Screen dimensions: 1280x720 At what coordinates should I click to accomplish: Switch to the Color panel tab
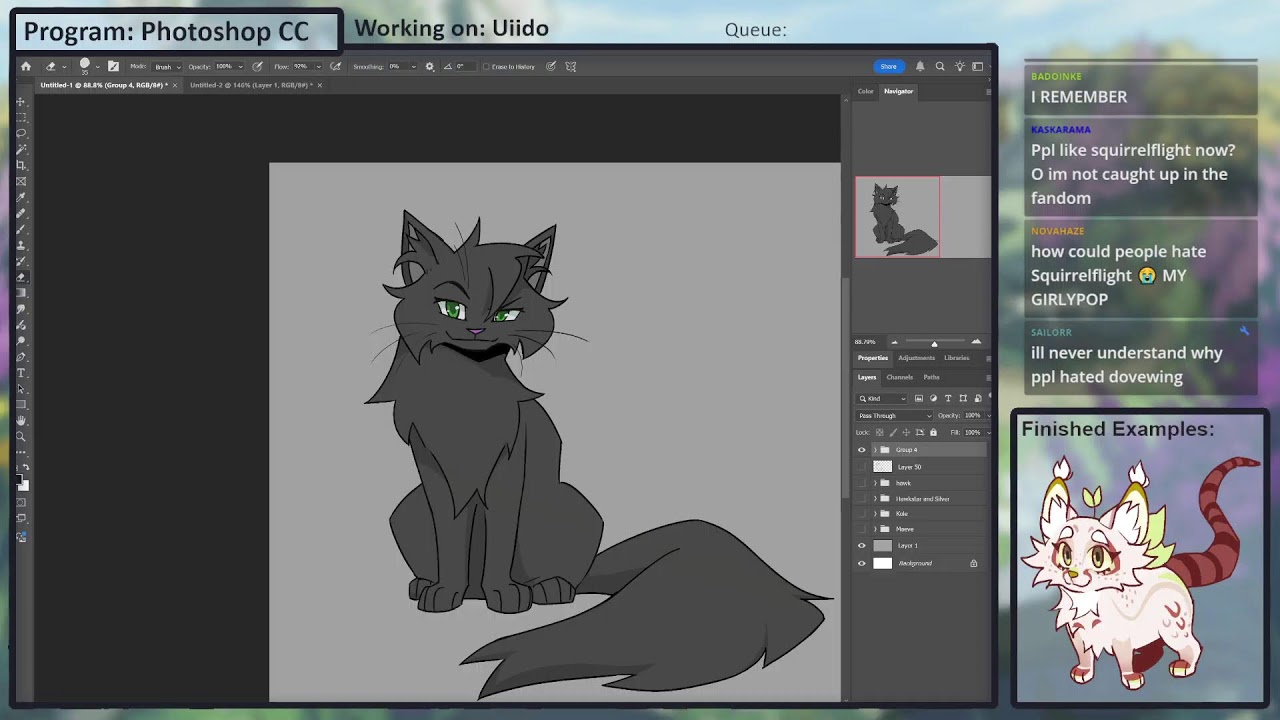pyautogui.click(x=865, y=91)
